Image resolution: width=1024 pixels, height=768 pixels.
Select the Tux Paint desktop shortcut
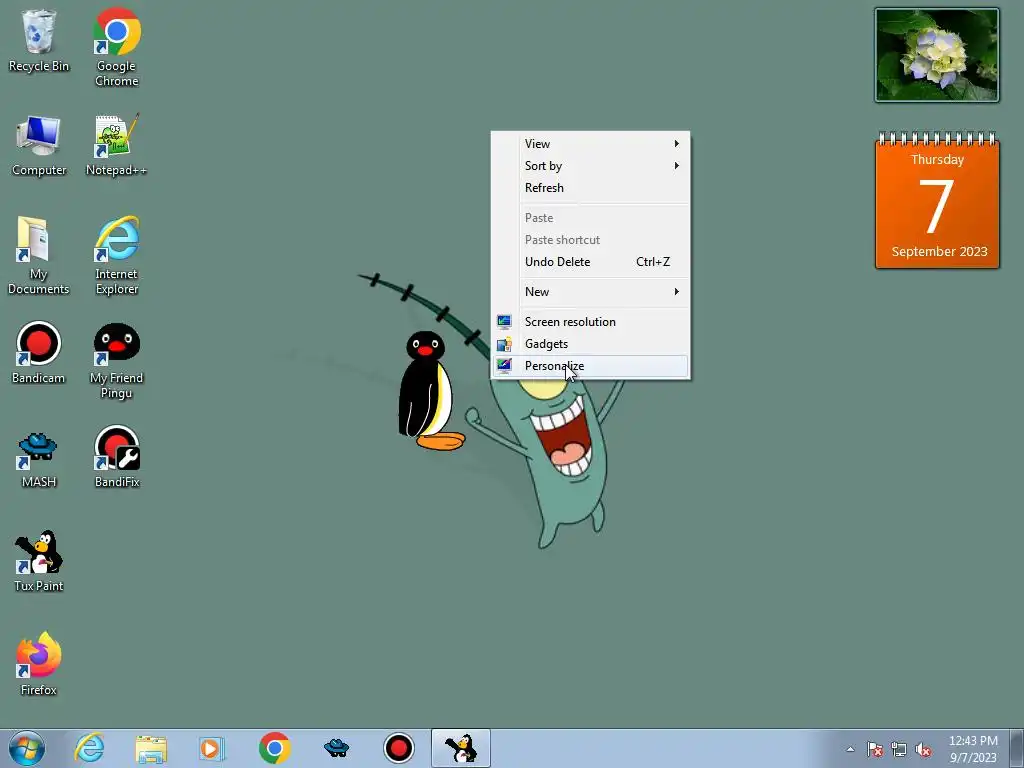click(x=39, y=561)
